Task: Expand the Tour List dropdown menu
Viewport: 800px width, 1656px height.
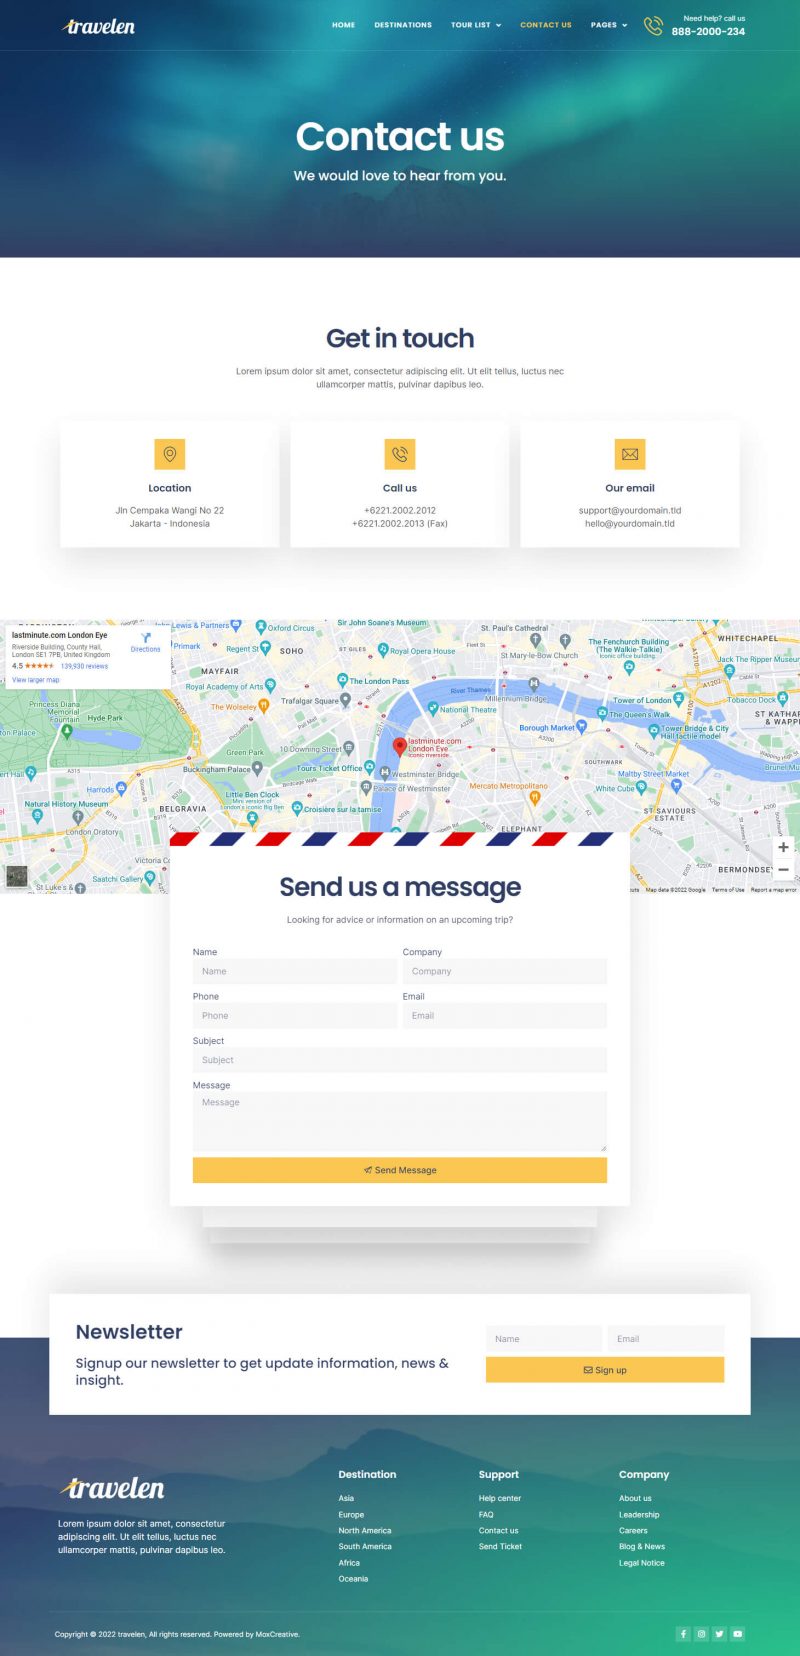Action: coord(476,25)
